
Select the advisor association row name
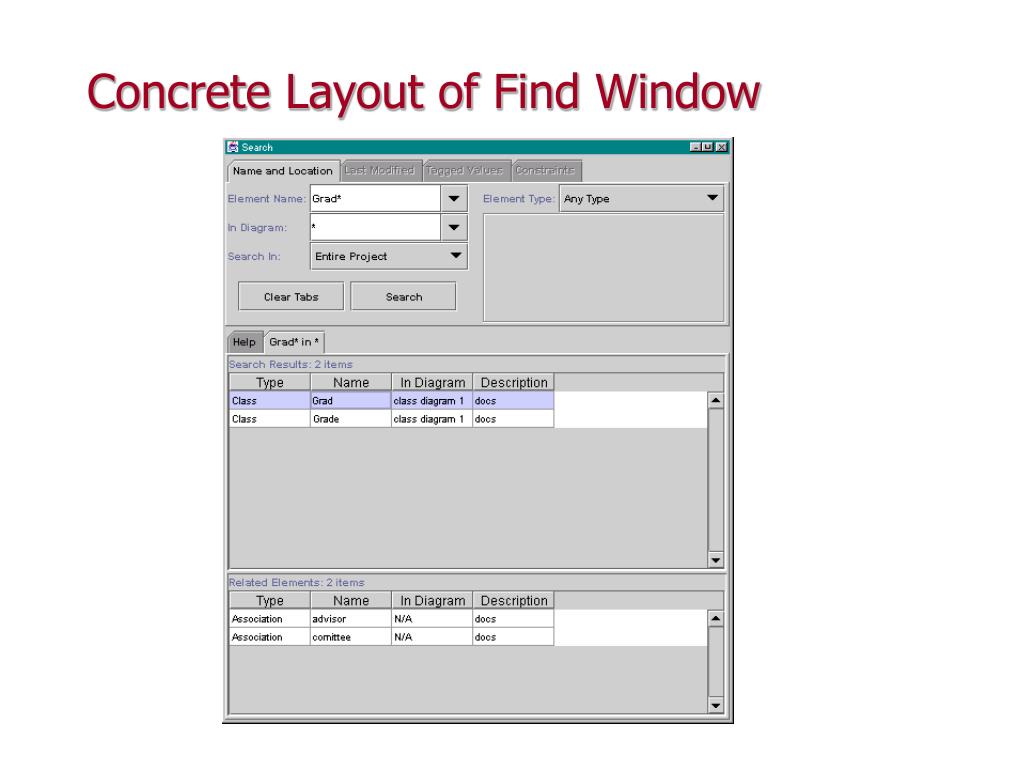[x=351, y=619]
